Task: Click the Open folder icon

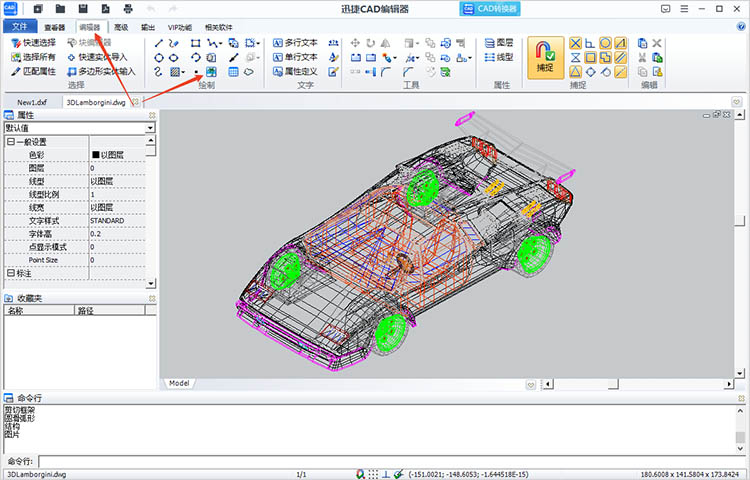Action: point(60,9)
